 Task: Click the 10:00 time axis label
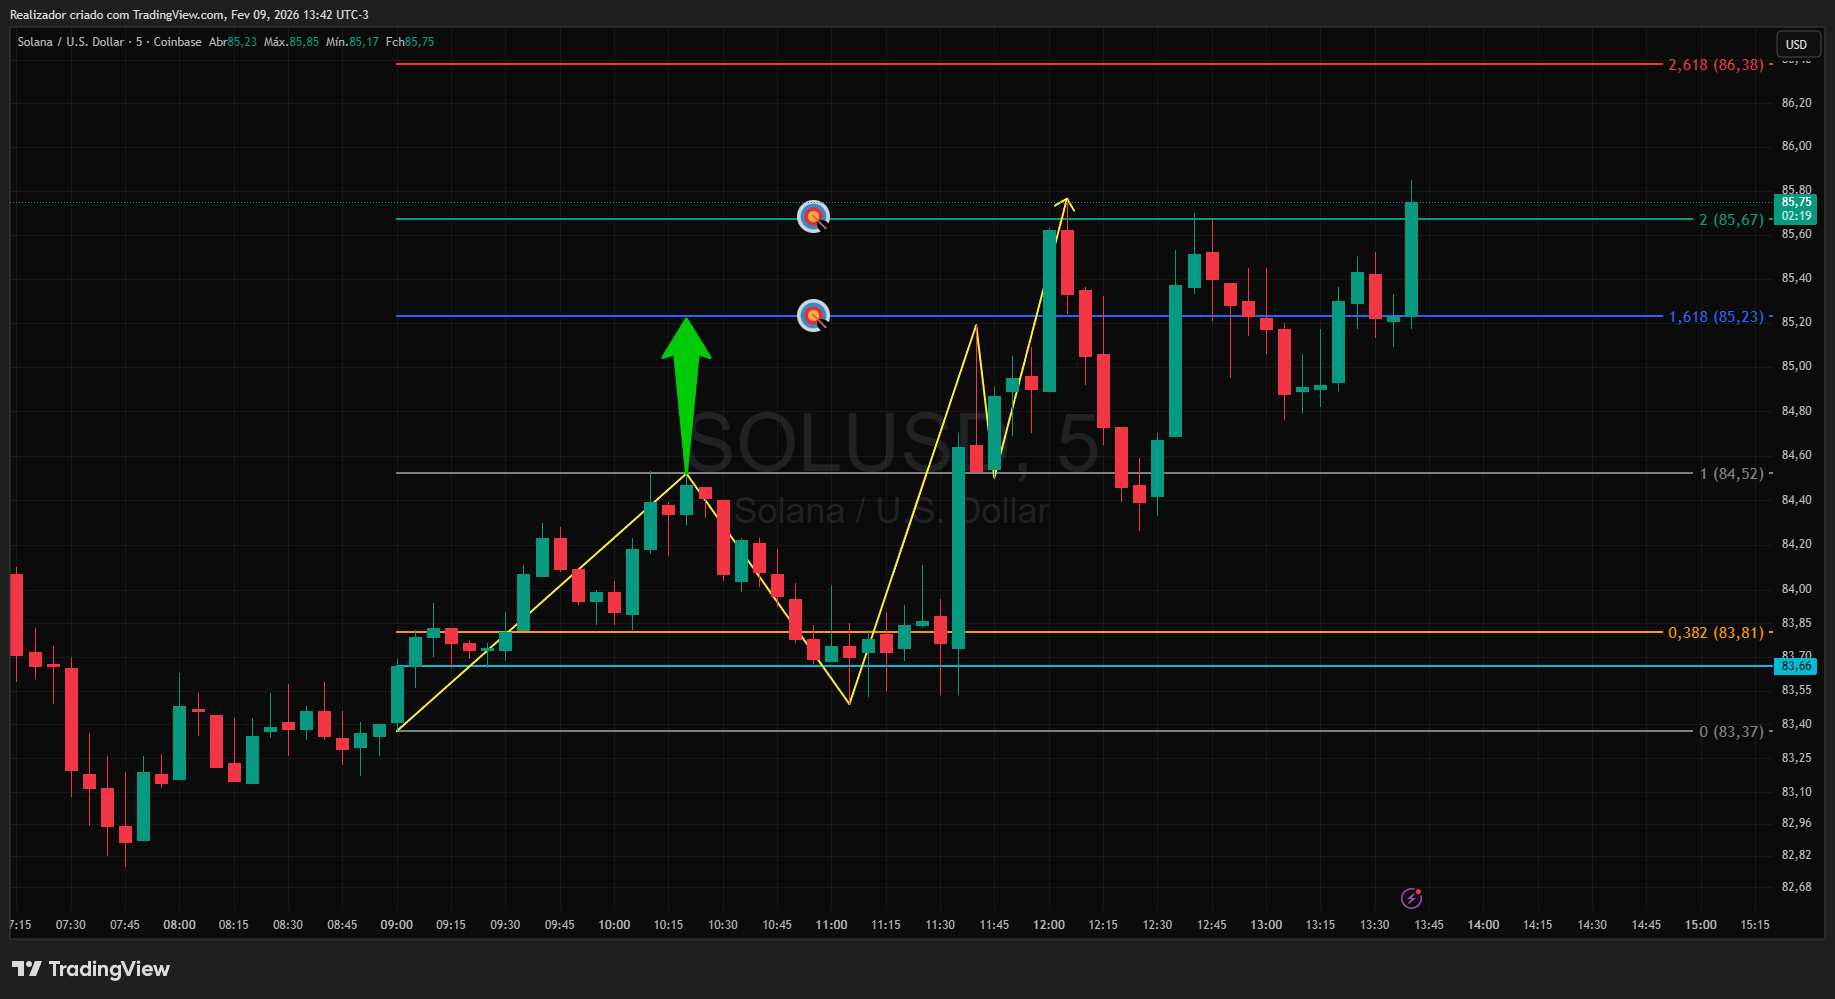[614, 925]
